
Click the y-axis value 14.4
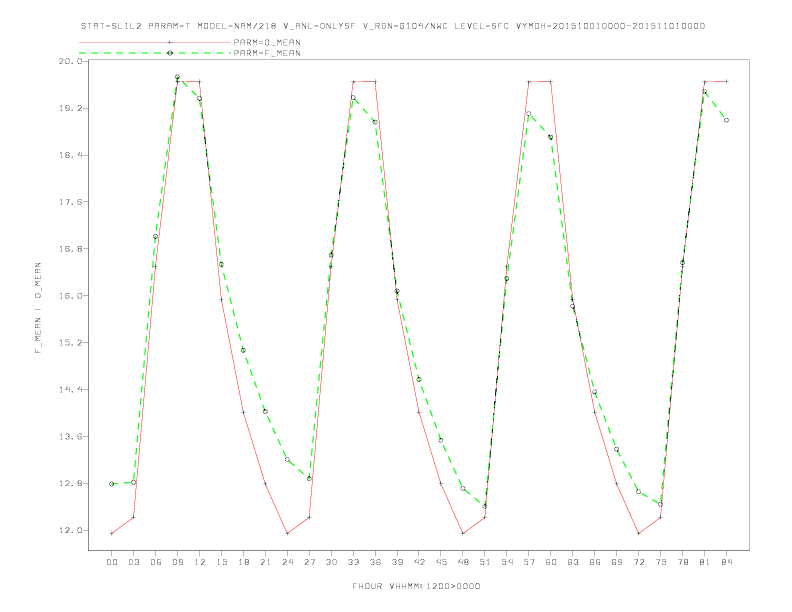(x=70, y=390)
